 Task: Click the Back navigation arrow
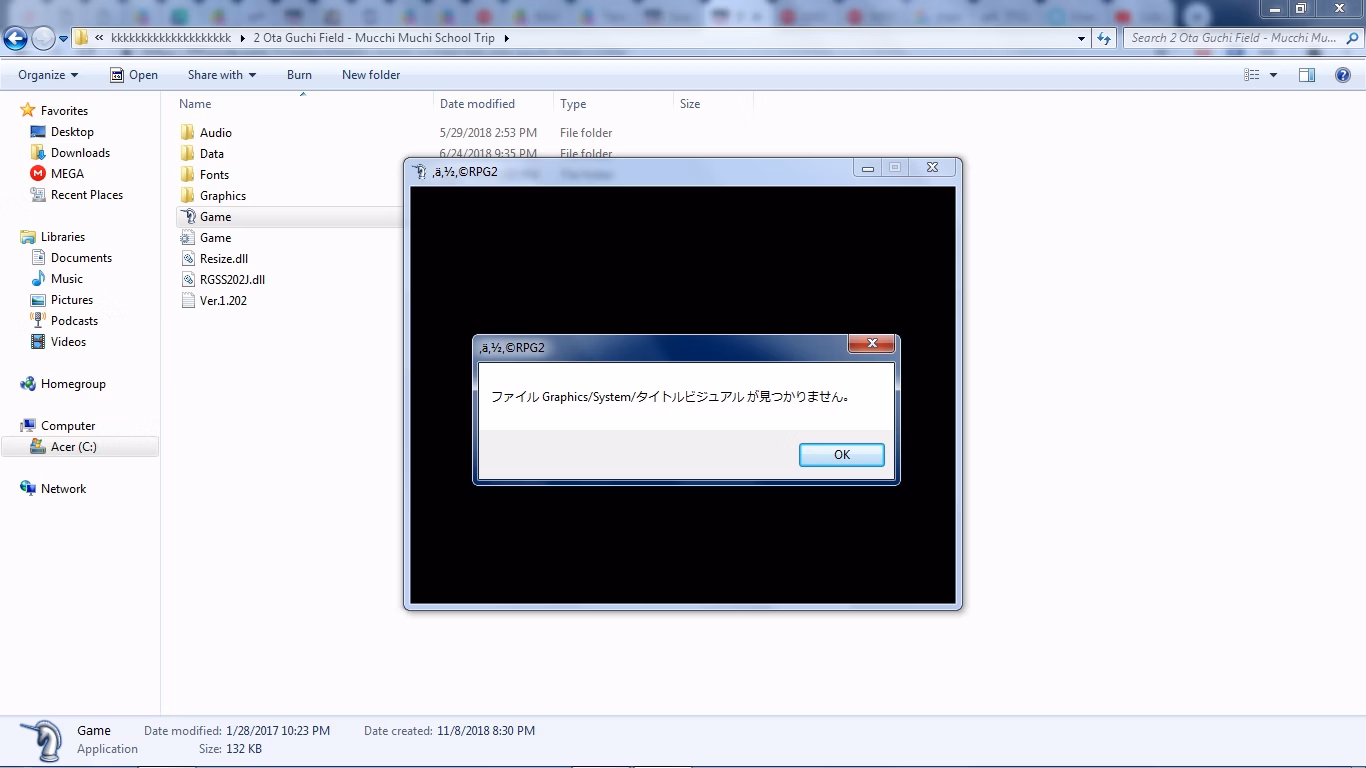(15, 38)
